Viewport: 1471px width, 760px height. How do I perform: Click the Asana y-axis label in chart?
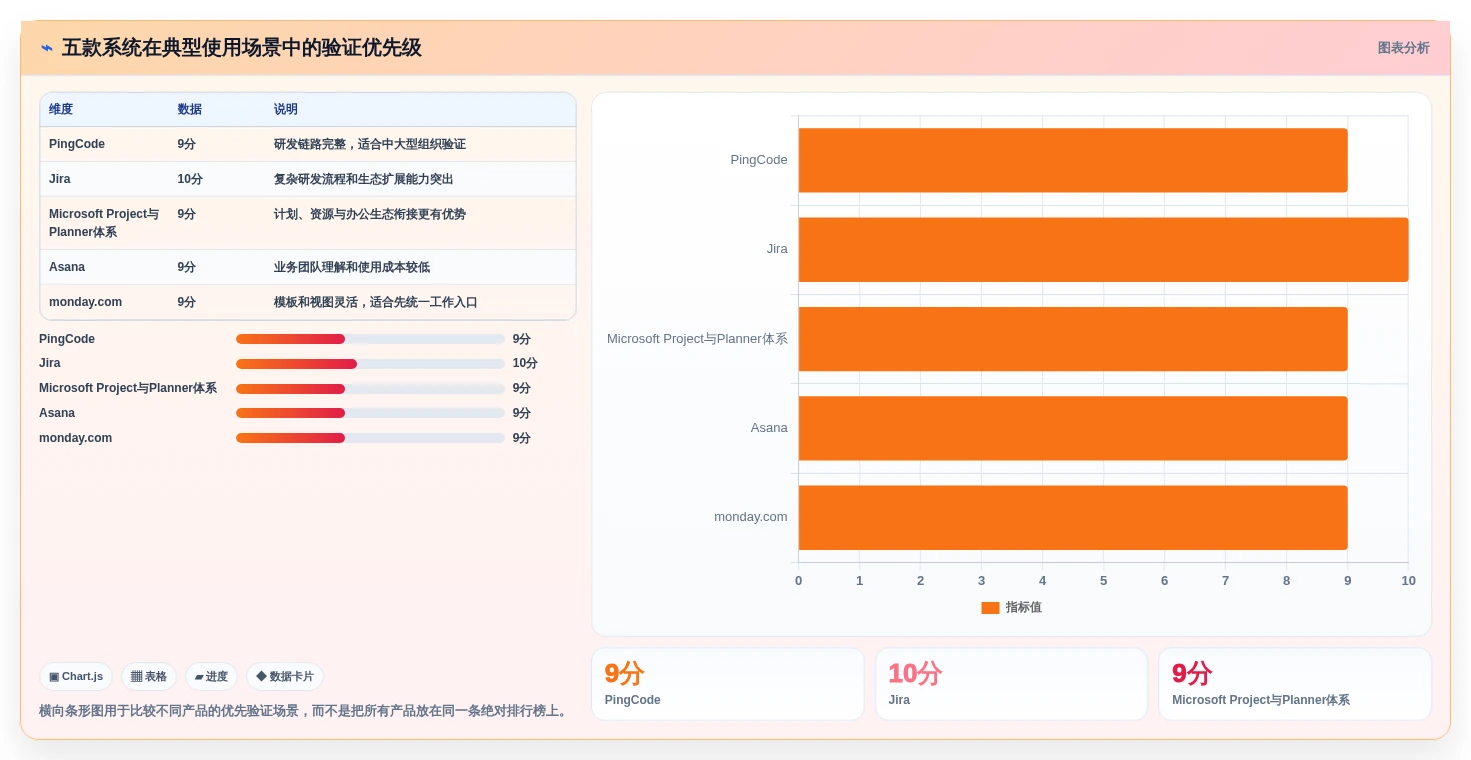(x=769, y=428)
